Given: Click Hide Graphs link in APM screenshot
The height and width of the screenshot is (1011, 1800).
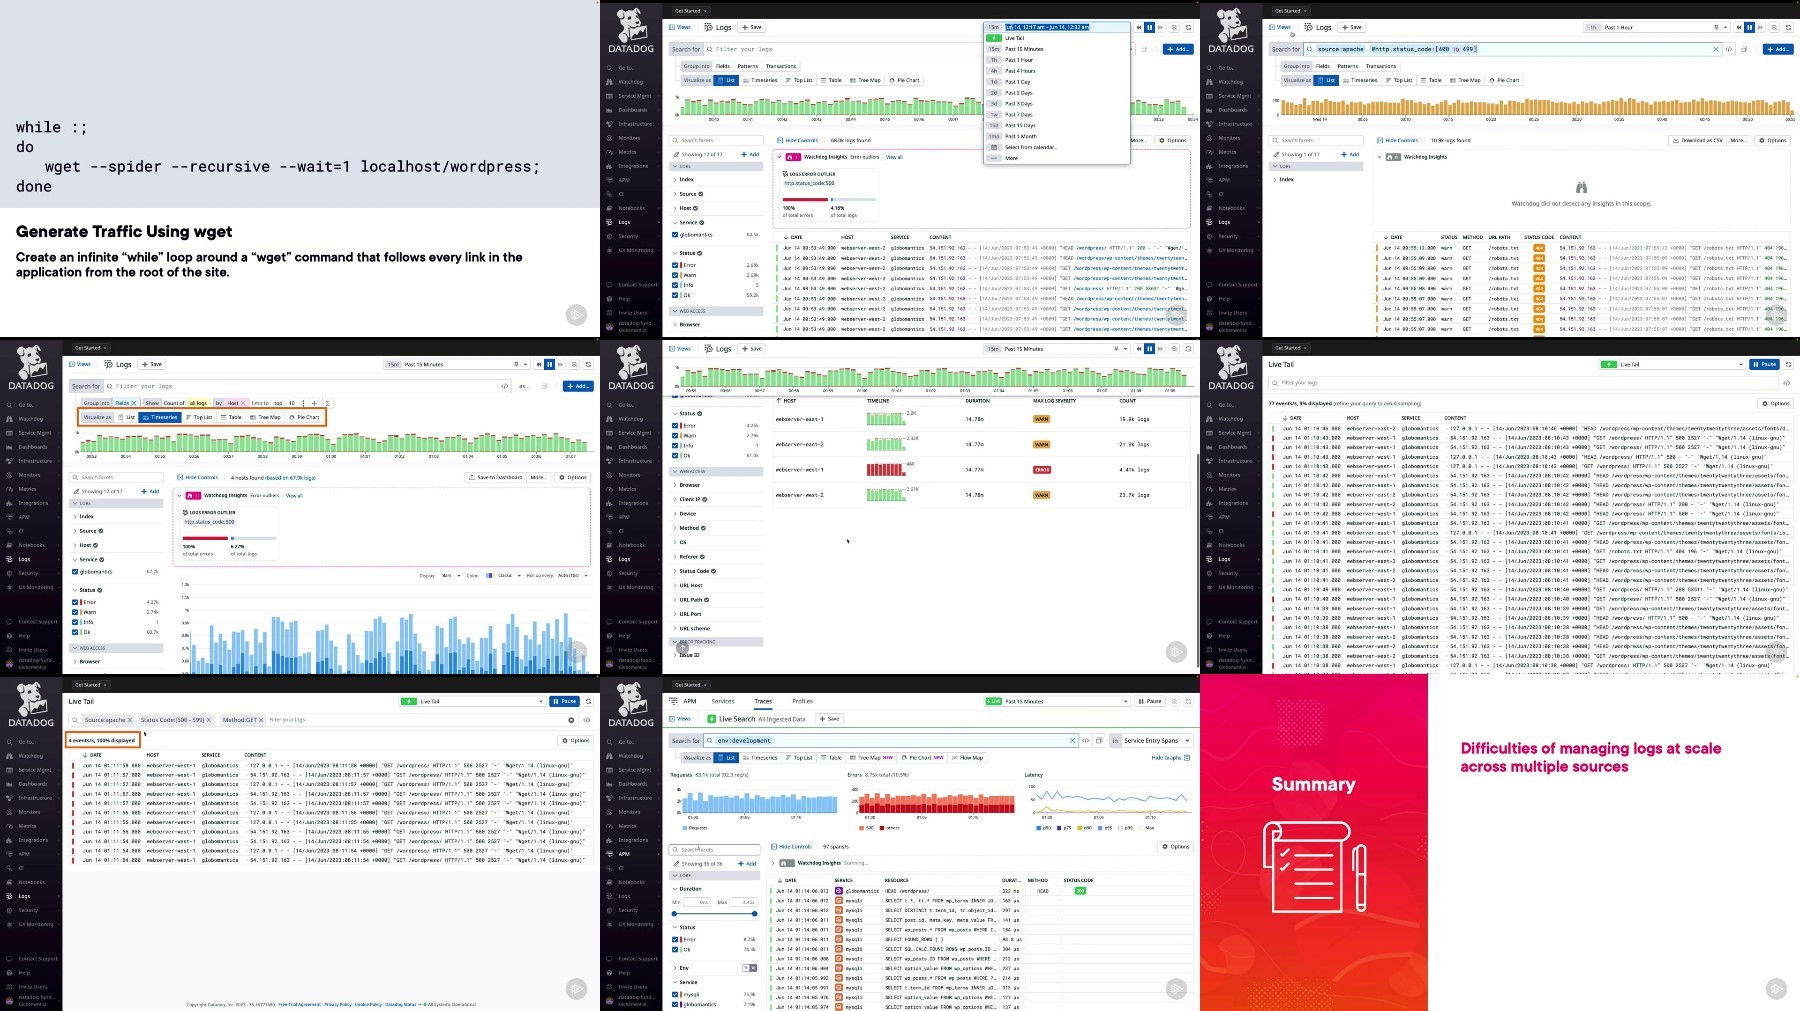Looking at the screenshot, I should tap(1170, 758).
